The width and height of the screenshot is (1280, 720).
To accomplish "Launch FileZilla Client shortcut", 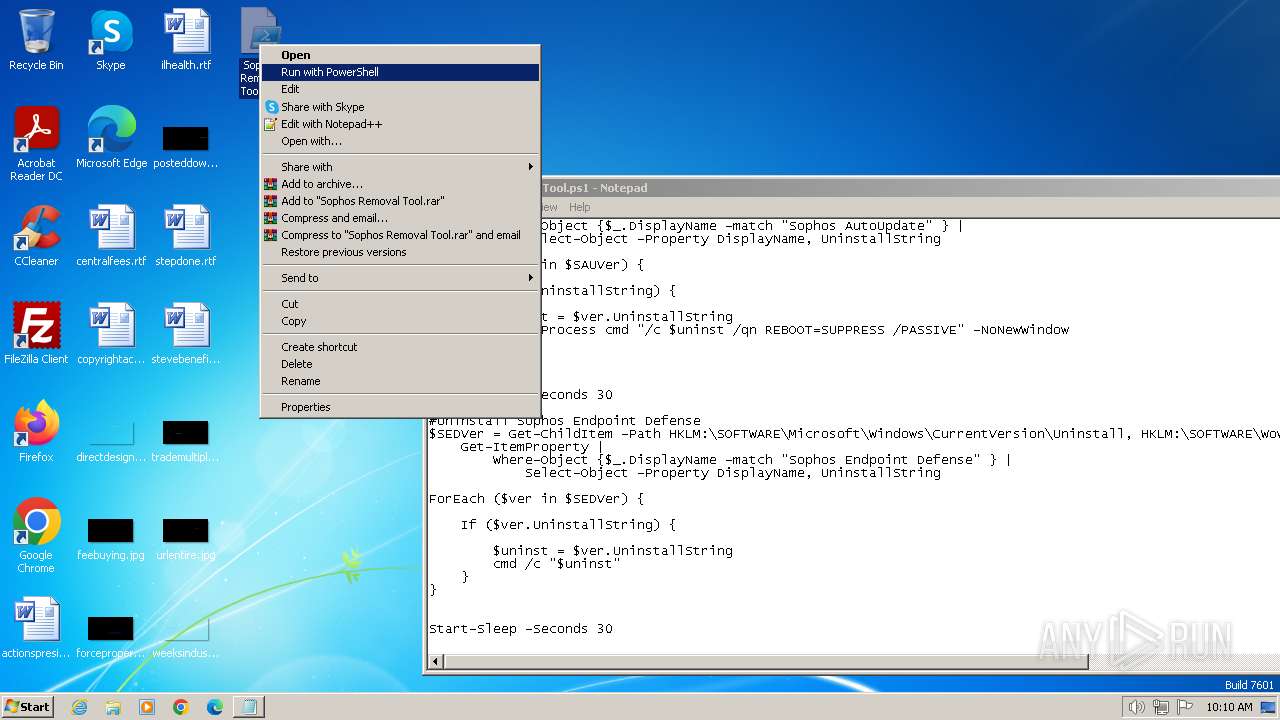I will point(36,334).
